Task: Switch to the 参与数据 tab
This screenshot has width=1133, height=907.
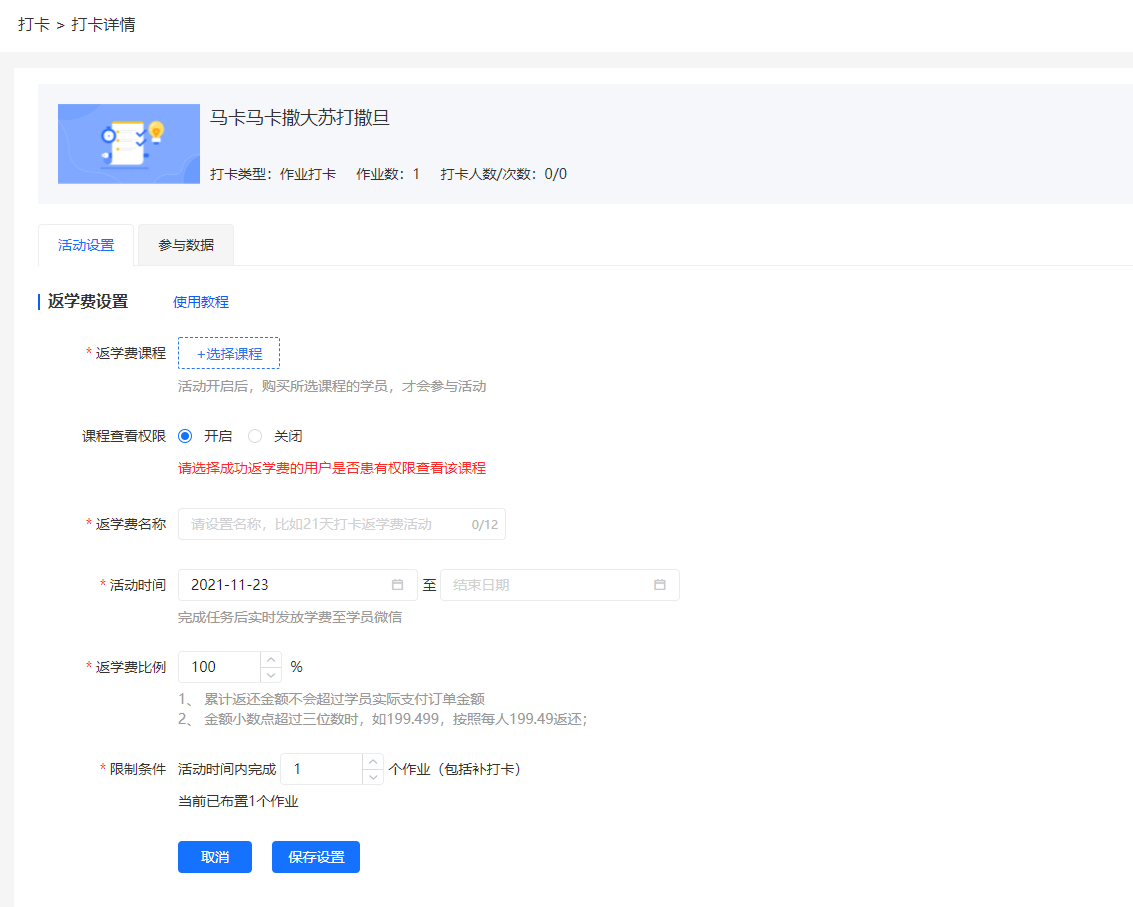Action: [185, 244]
